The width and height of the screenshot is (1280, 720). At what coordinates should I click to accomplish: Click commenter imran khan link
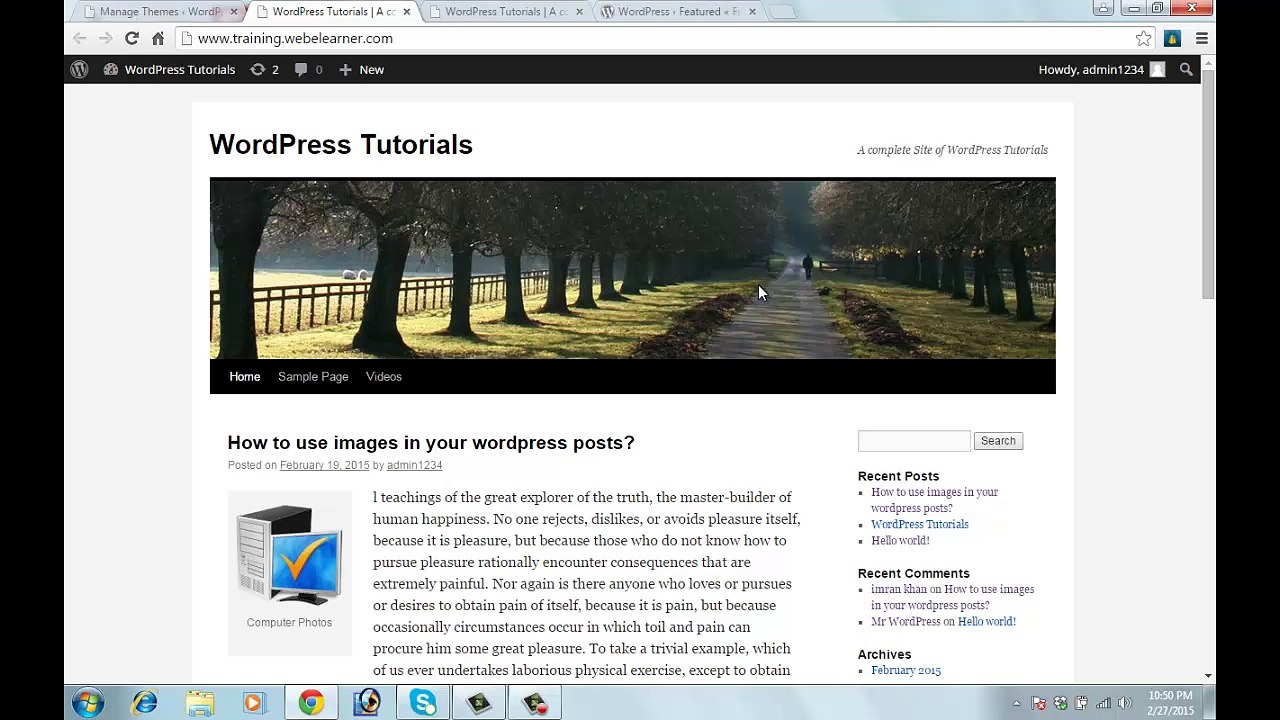point(899,589)
